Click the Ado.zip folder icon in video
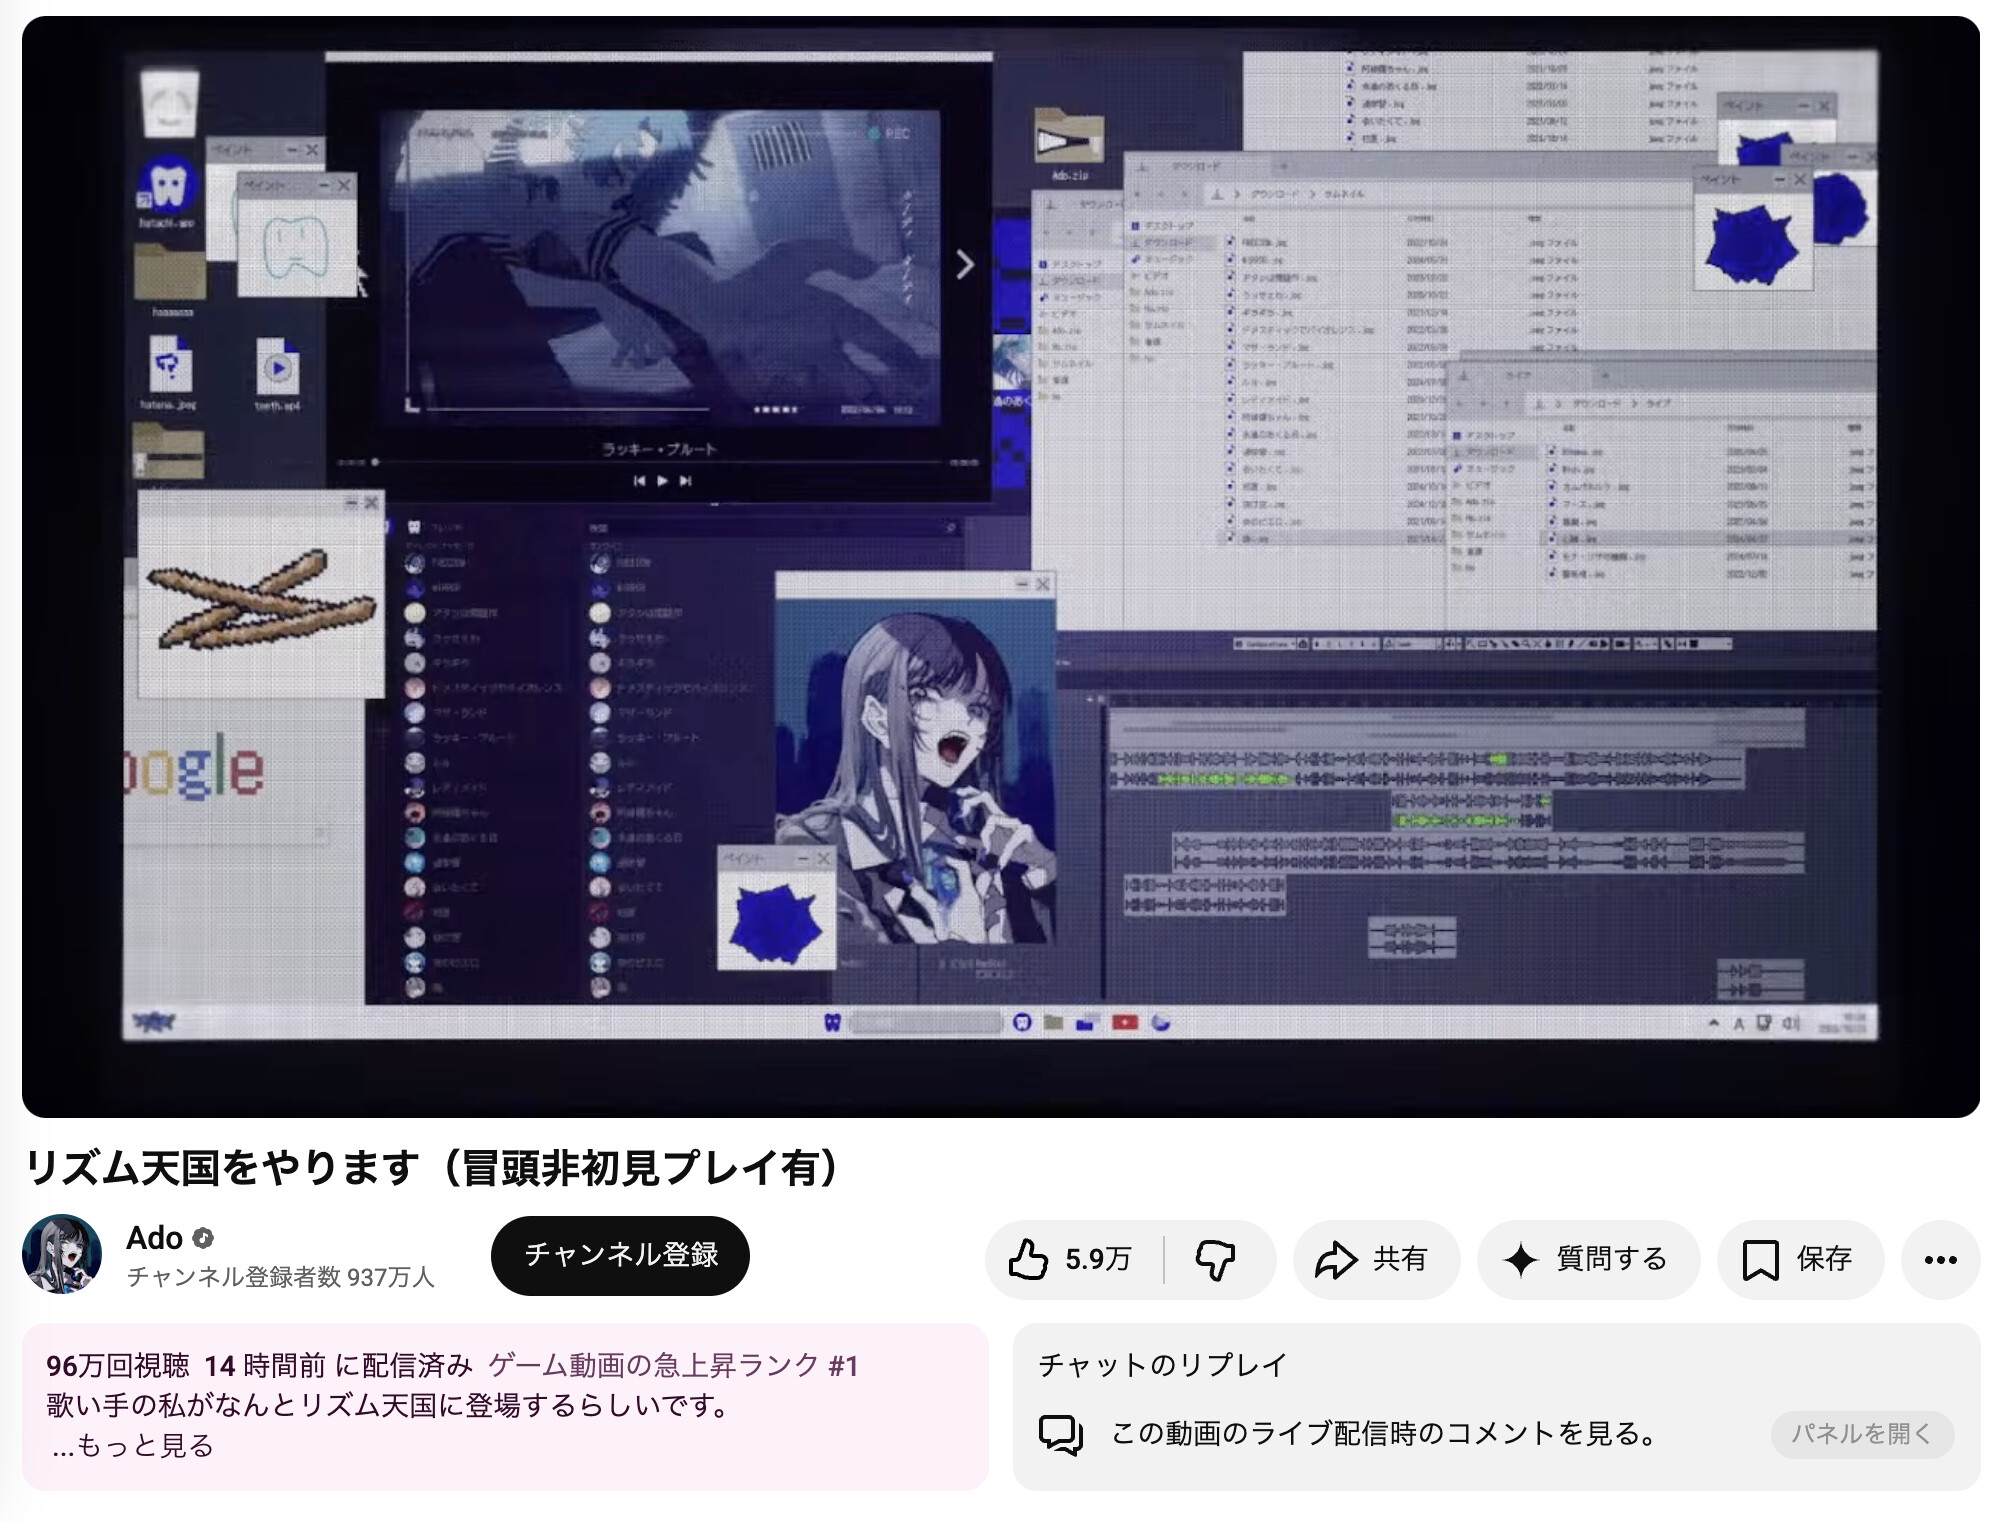The height and width of the screenshot is (1522, 2006). pos(1069,136)
